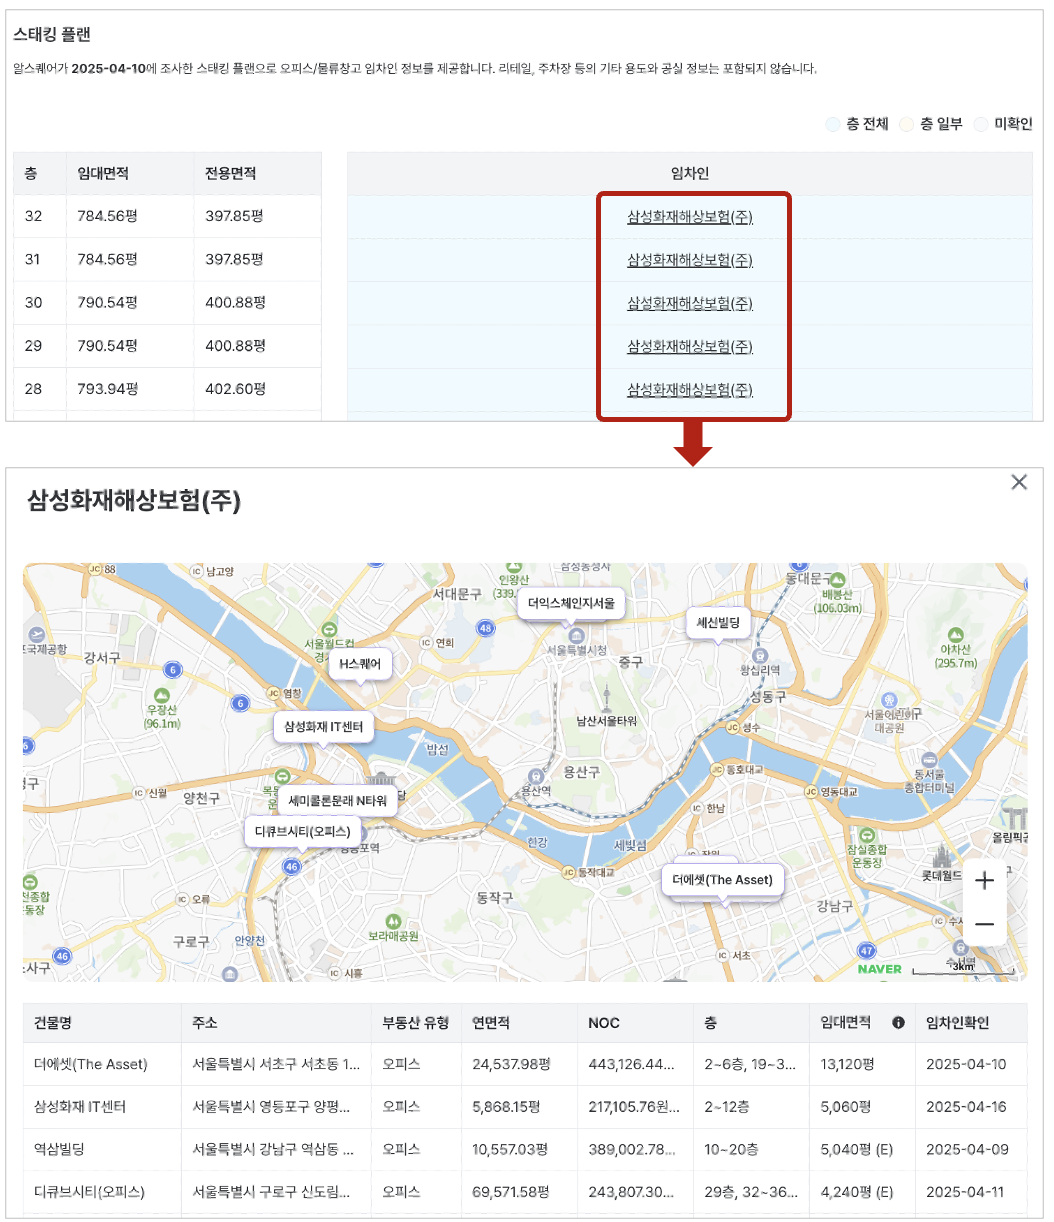The width and height of the screenshot is (1054, 1222).
Task: Click the 13,120평 leased area cell
Action: [x=862, y=1064]
